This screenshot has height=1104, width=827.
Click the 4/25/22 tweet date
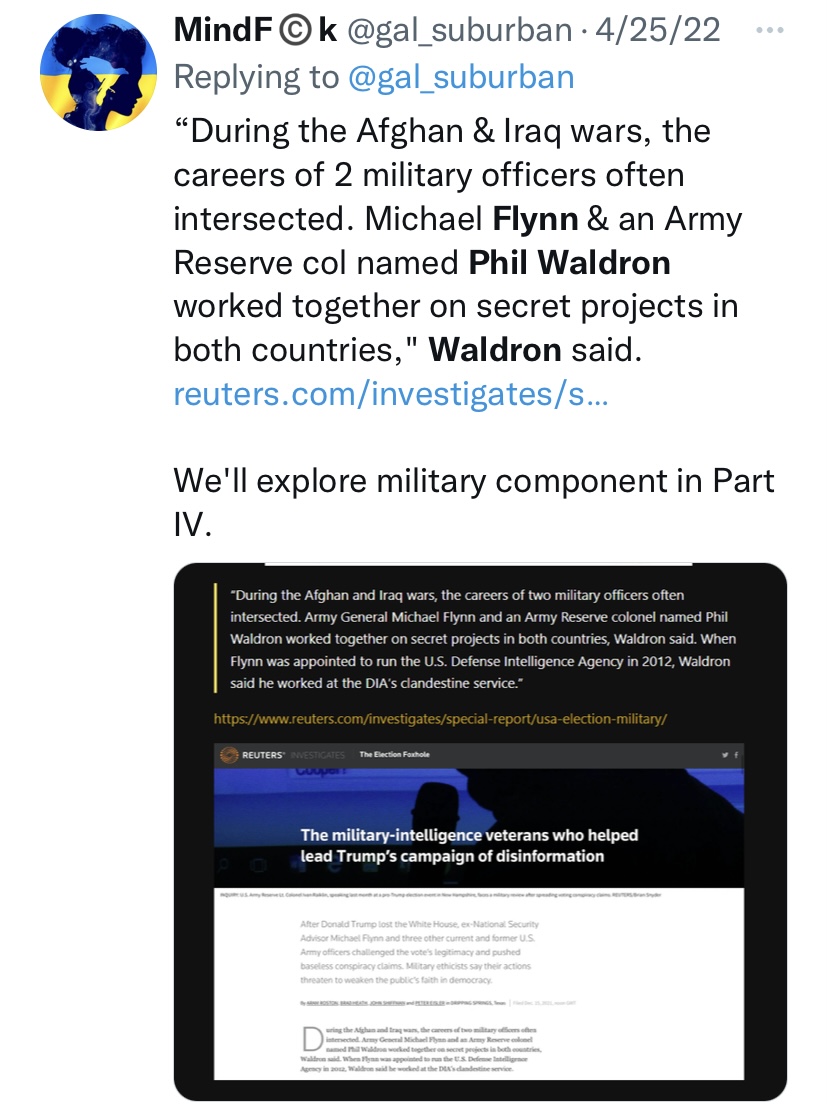point(657,30)
